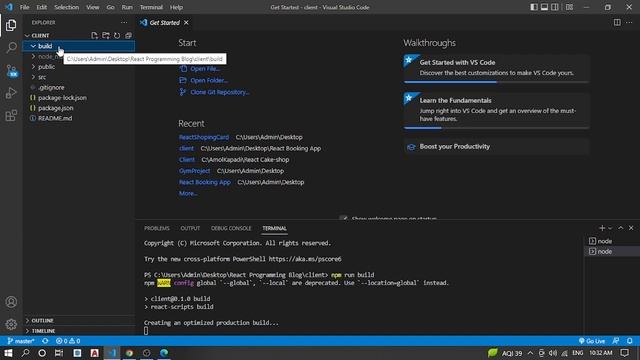The image size is (640, 360).
Task: Open the terminal launch profile dropdown
Action: click(610, 228)
